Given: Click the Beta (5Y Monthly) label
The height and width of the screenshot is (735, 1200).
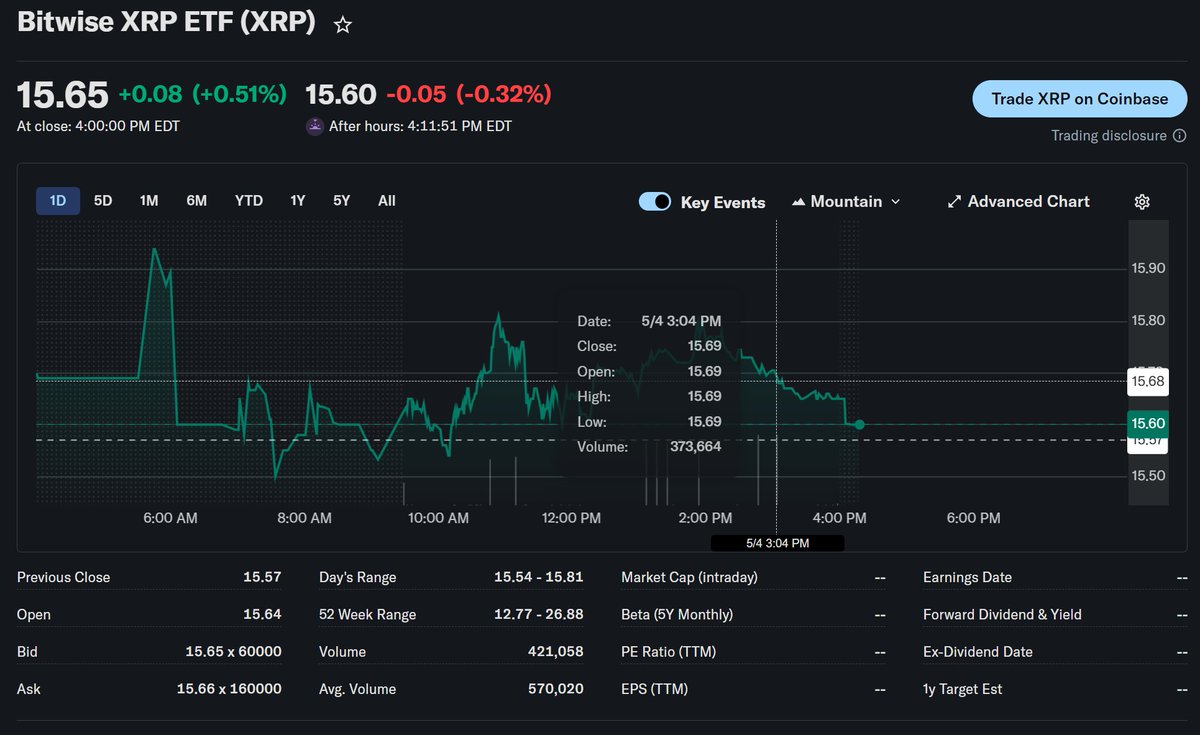Looking at the screenshot, I should pyautogui.click(x=677, y=614).
